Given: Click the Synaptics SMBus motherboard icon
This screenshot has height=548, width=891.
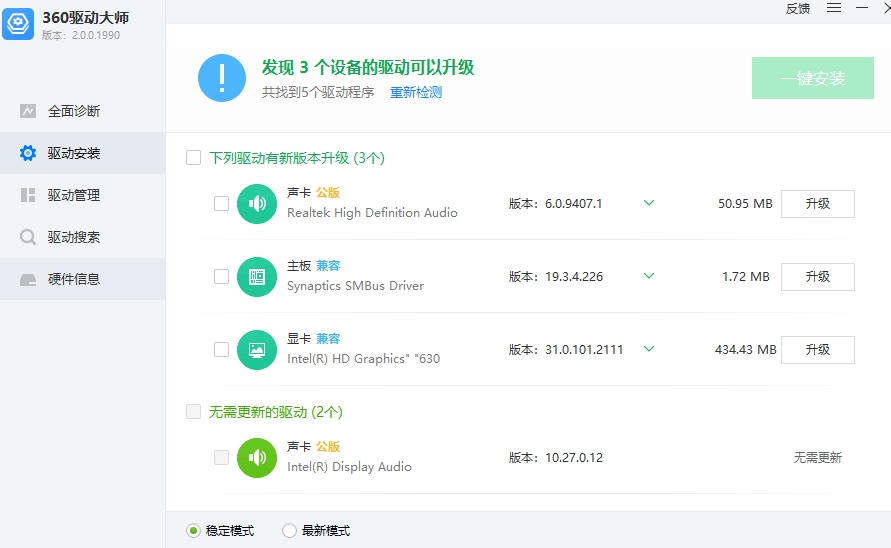Looking at the screenshot, I should (257, 277).
